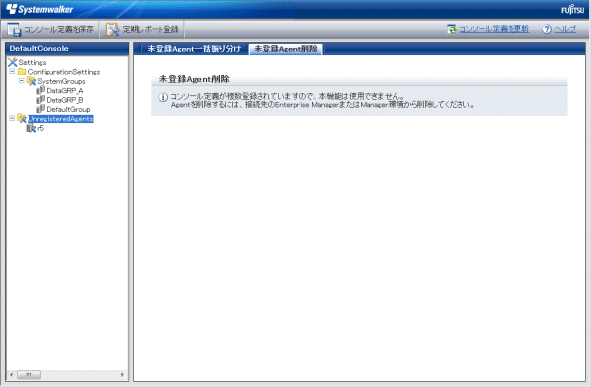Collapse the SystemGroups tree node
The image size is (591, 387).
point(21,81)
